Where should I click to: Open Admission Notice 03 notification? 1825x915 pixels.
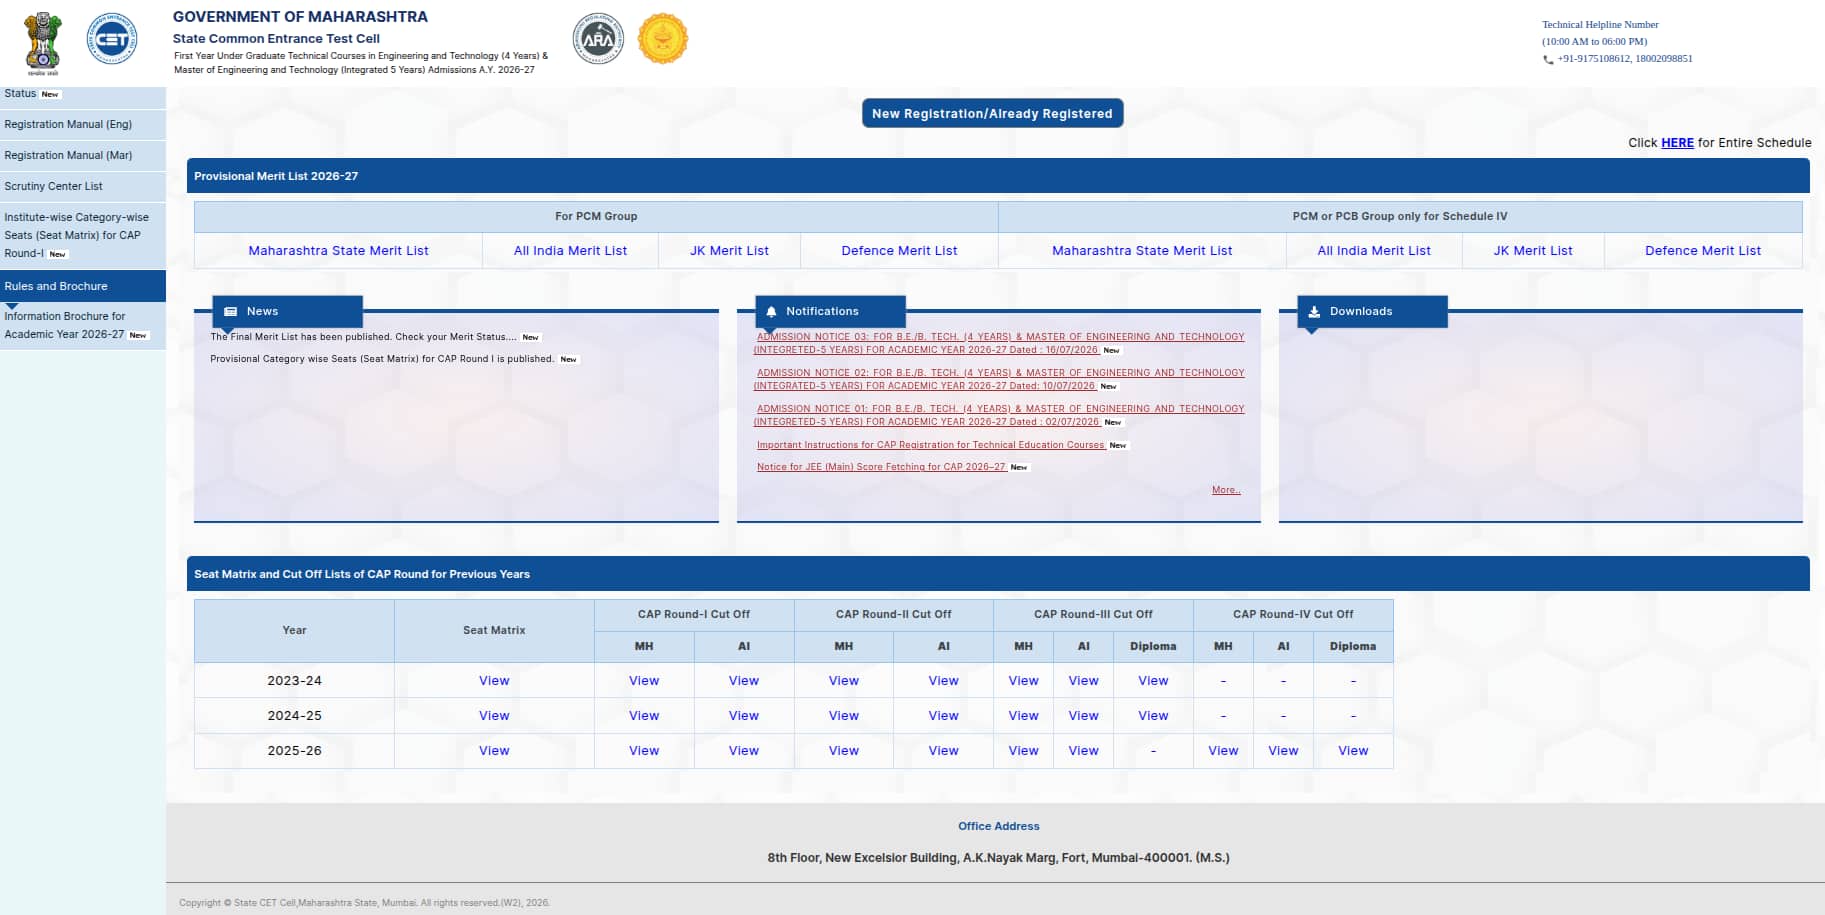(999, 343)
